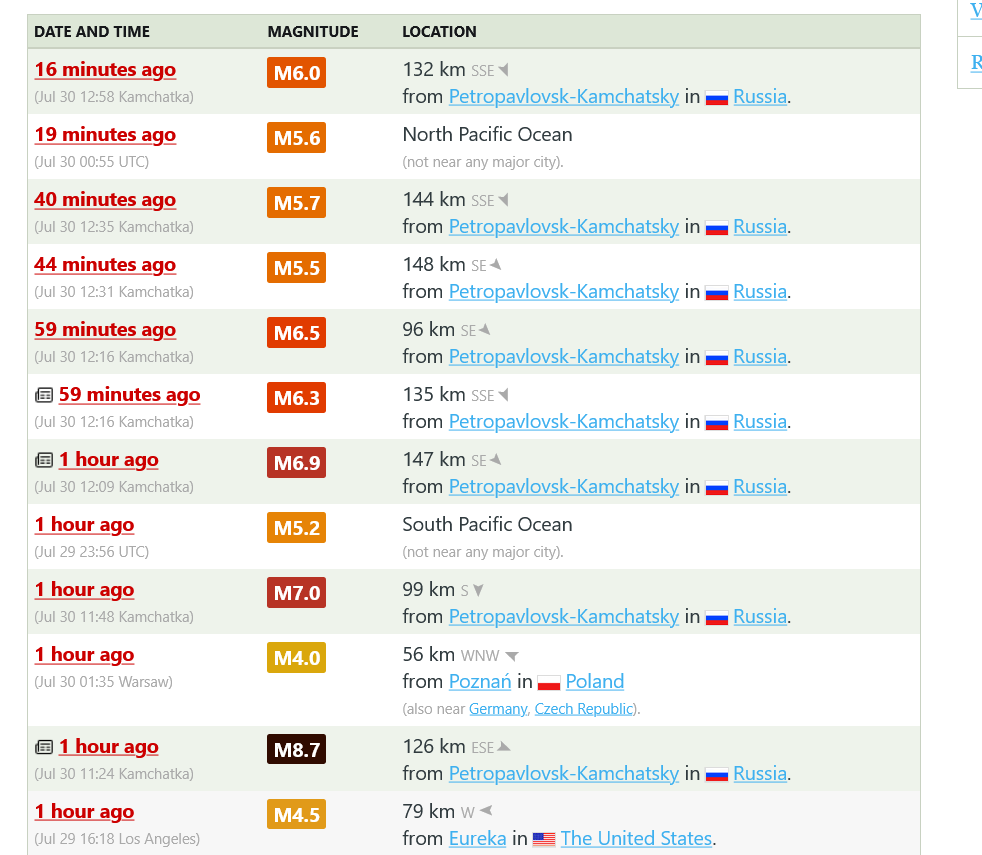This screenshot has width=982, height=855.
Task: Open the '1 hour ago' link in the M6.9 row
Action: click(109, 460)
